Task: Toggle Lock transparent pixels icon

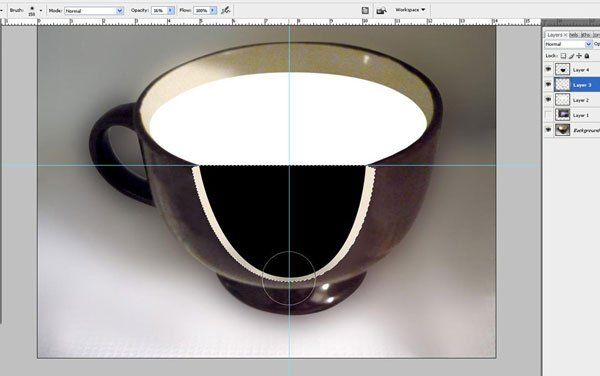Action: click(563, 56)
